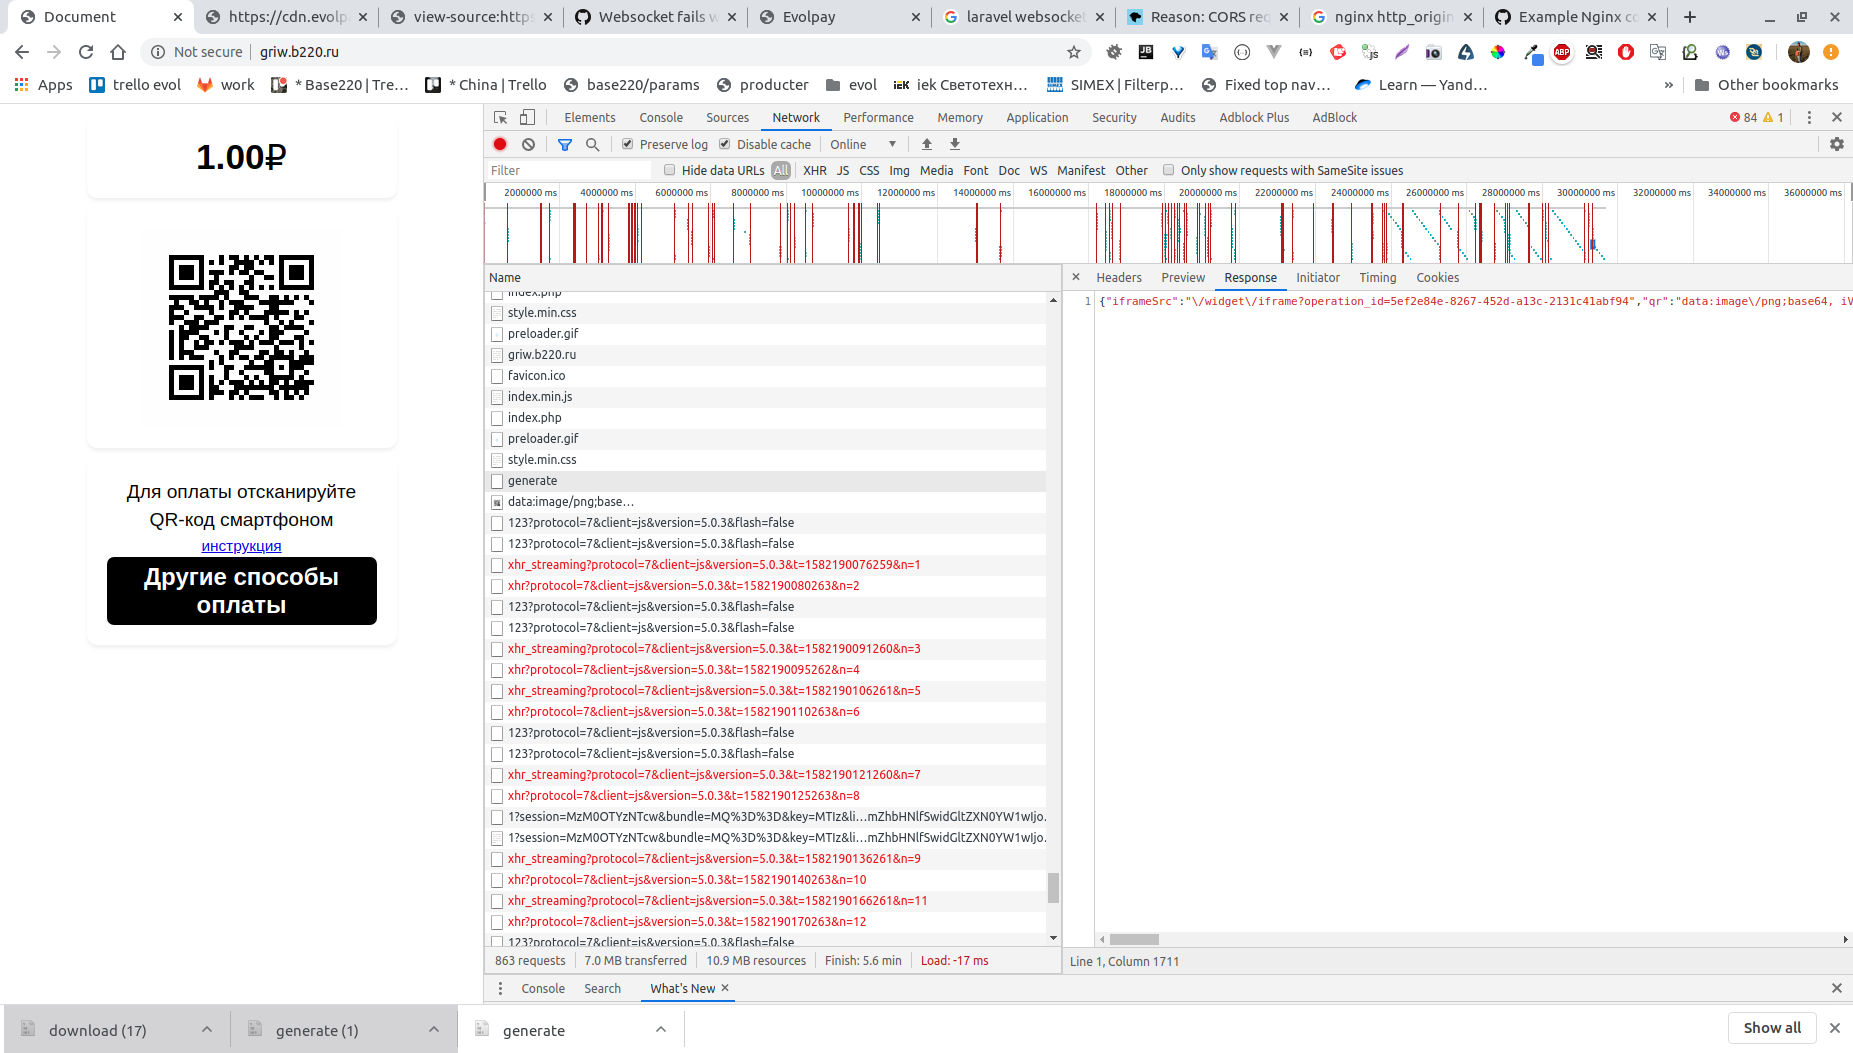Open the Preview tab of the request
1853x1053 pixels.
click(1183, 277)
